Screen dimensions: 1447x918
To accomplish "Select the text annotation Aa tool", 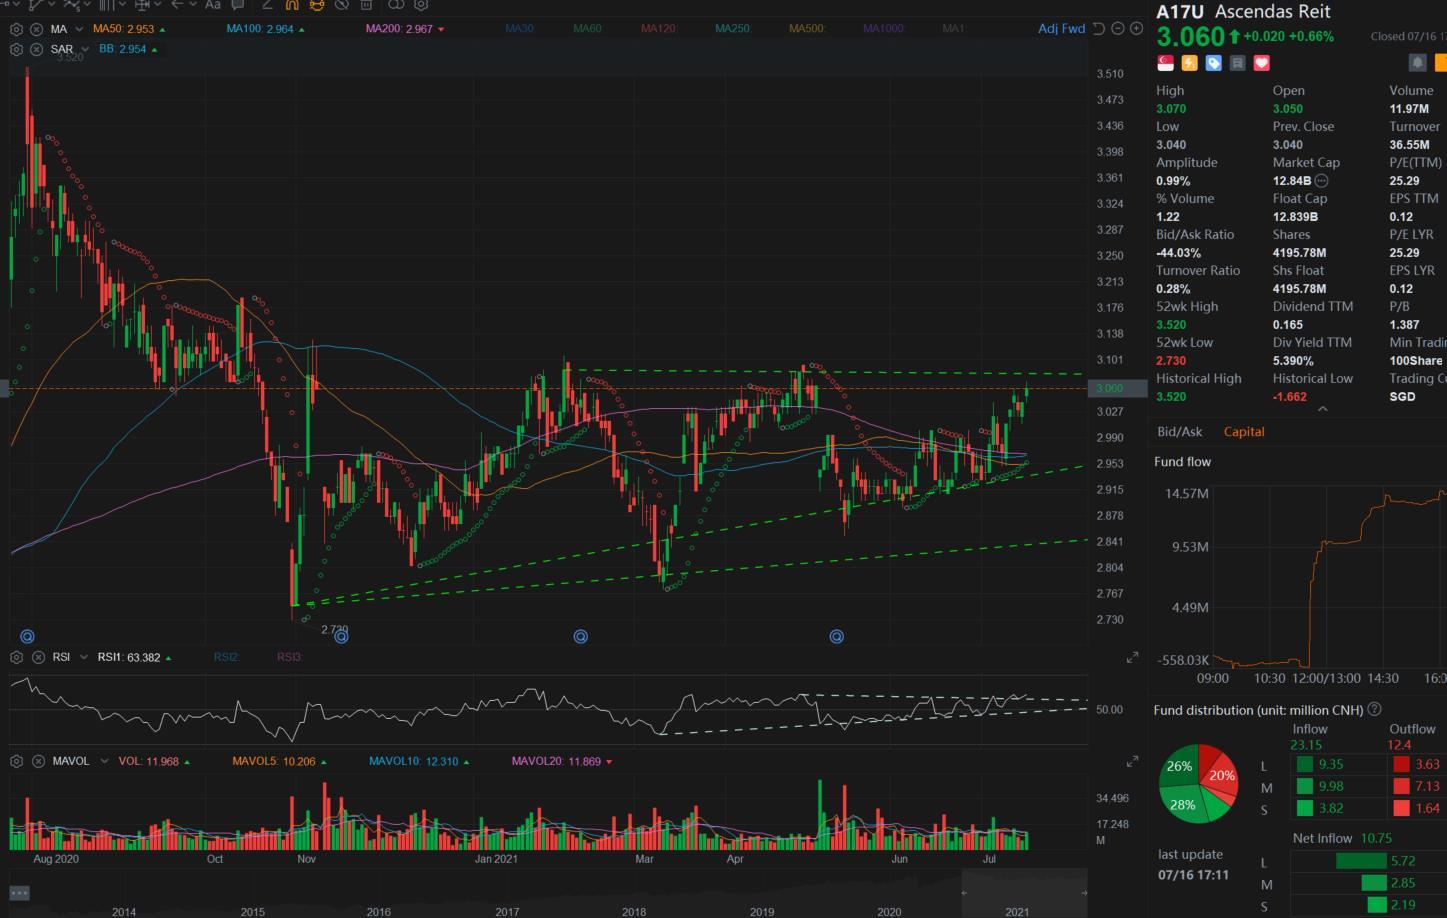I will coord(212,4).
